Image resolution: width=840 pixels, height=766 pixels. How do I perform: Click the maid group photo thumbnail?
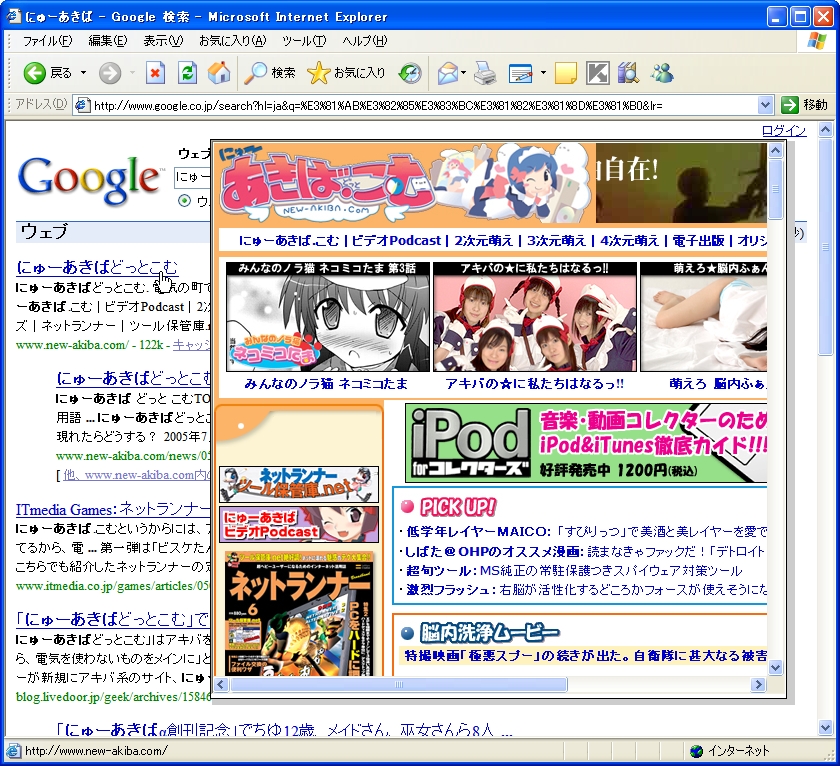[x=535, y=317]
